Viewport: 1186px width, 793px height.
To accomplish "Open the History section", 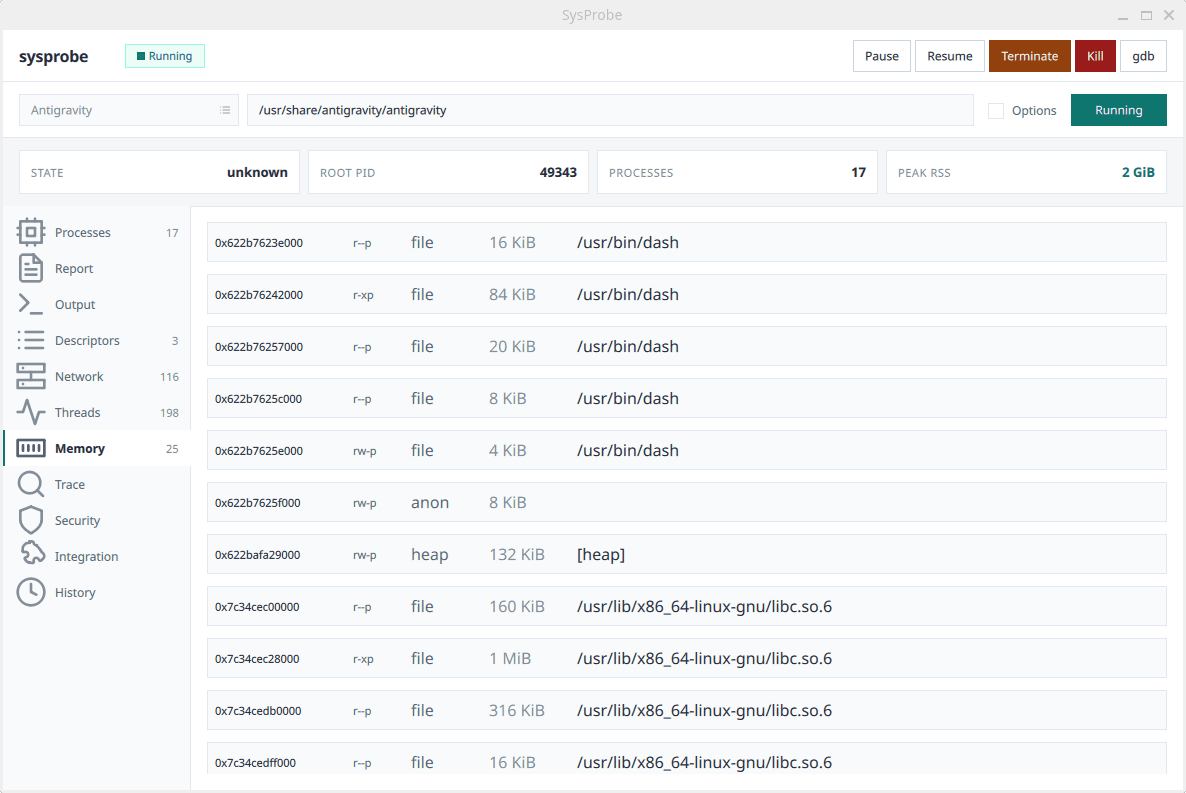I will pyautogui.click(x=75, y=592).
